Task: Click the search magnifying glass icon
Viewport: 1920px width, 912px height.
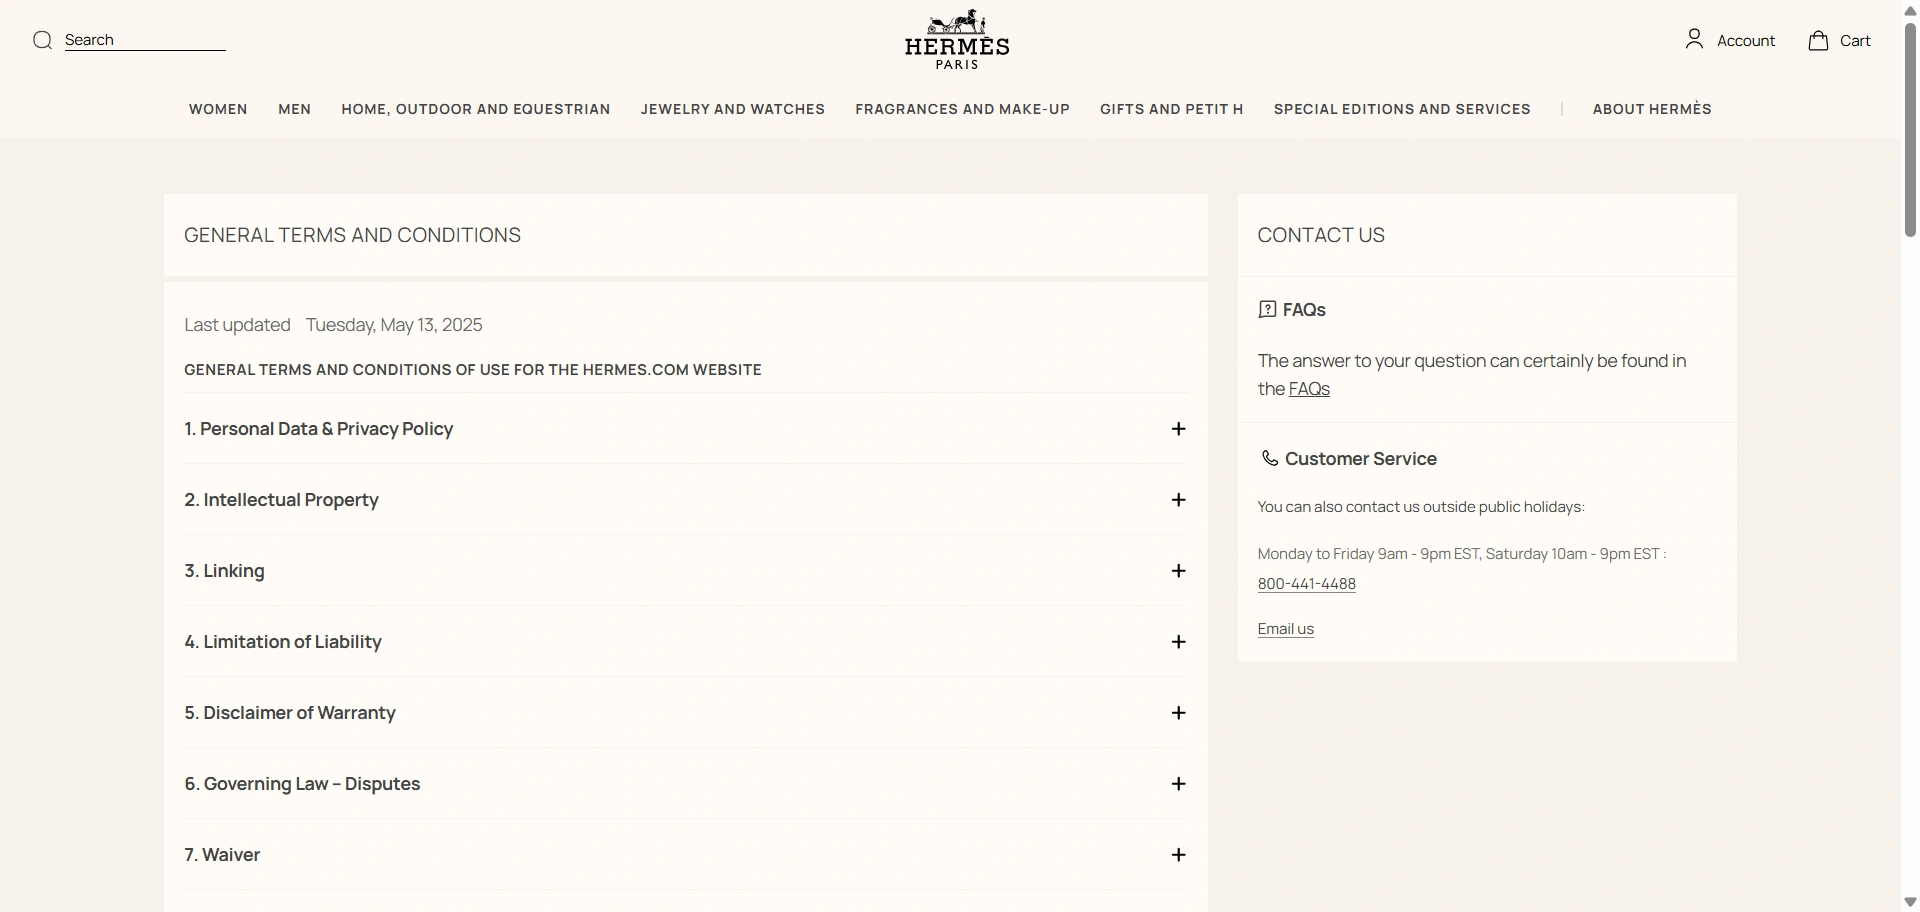Action: [x=42, y=40]
